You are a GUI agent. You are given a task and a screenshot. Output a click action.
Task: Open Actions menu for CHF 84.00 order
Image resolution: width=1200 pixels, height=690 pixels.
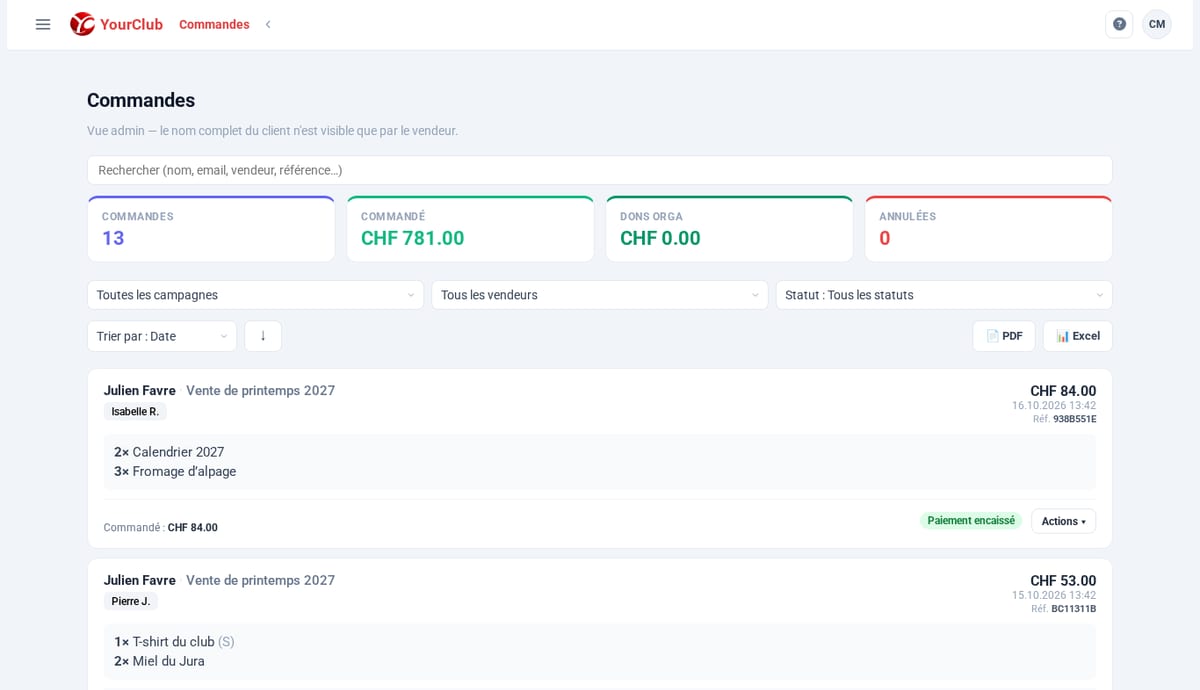click(x=1064, y=521)
